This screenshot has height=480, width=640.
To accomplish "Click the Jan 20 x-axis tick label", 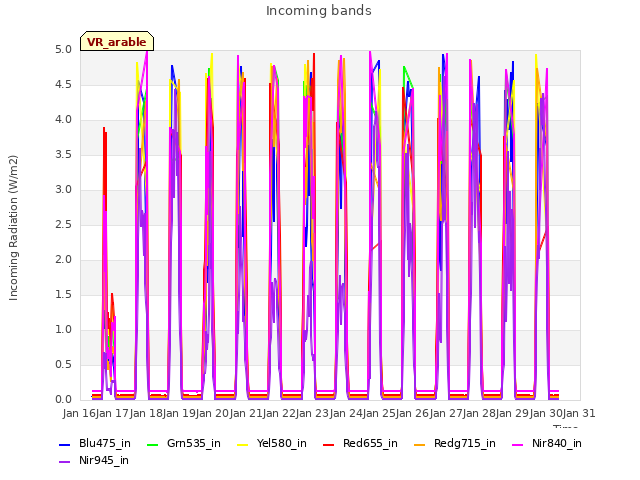I will coord(212,414).
